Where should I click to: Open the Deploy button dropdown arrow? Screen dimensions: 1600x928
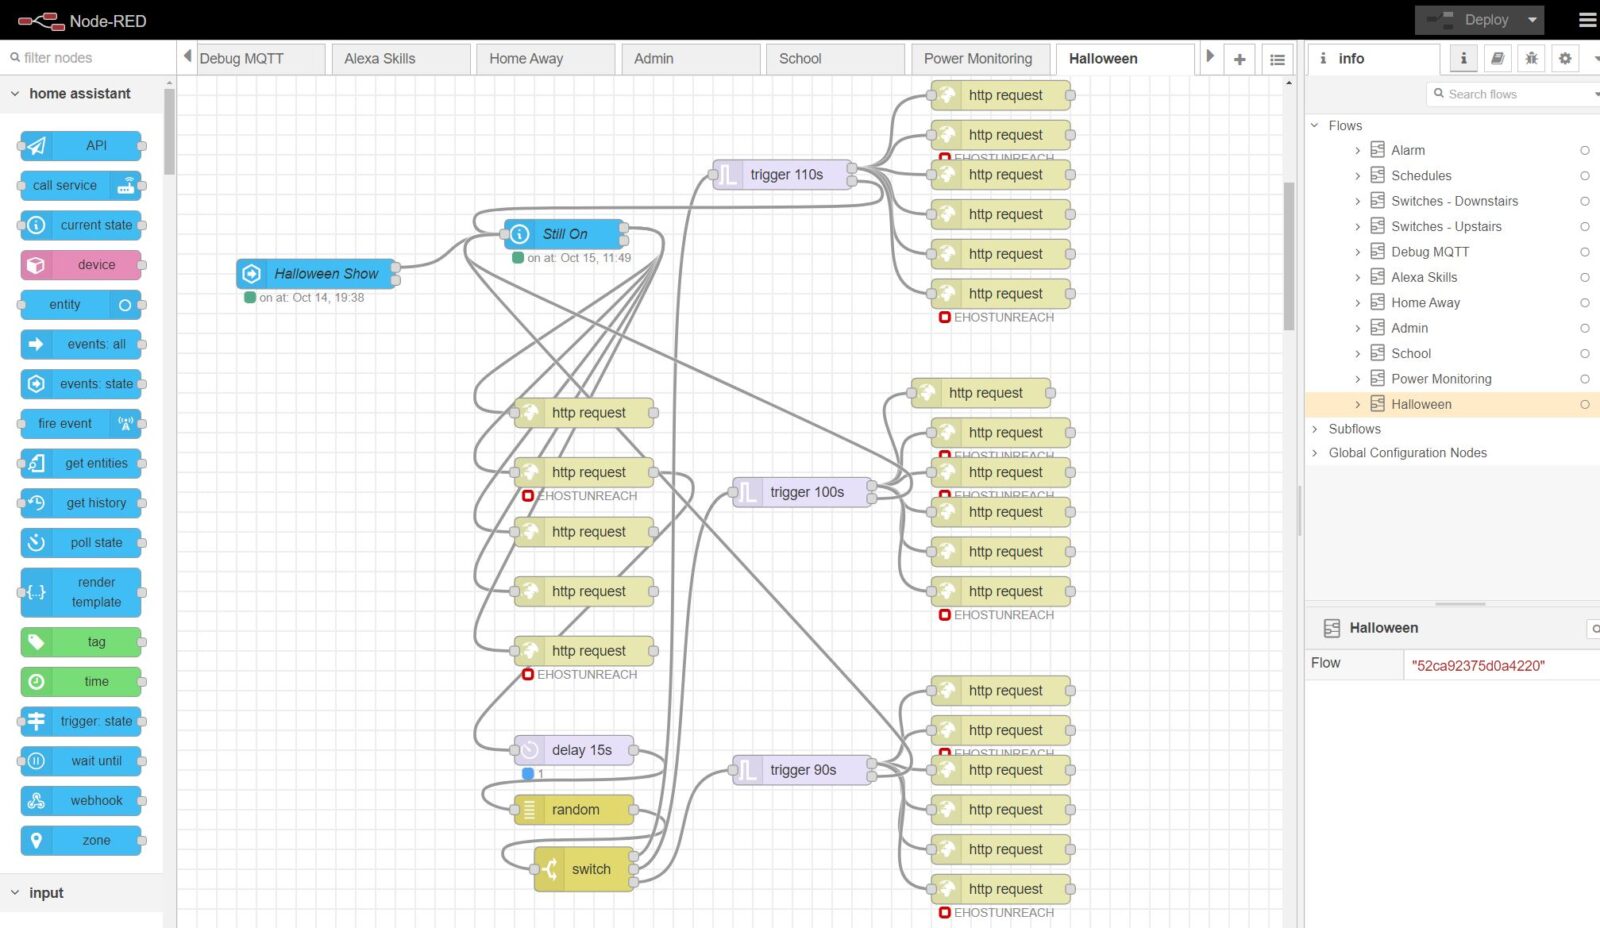click(1533, 19)
